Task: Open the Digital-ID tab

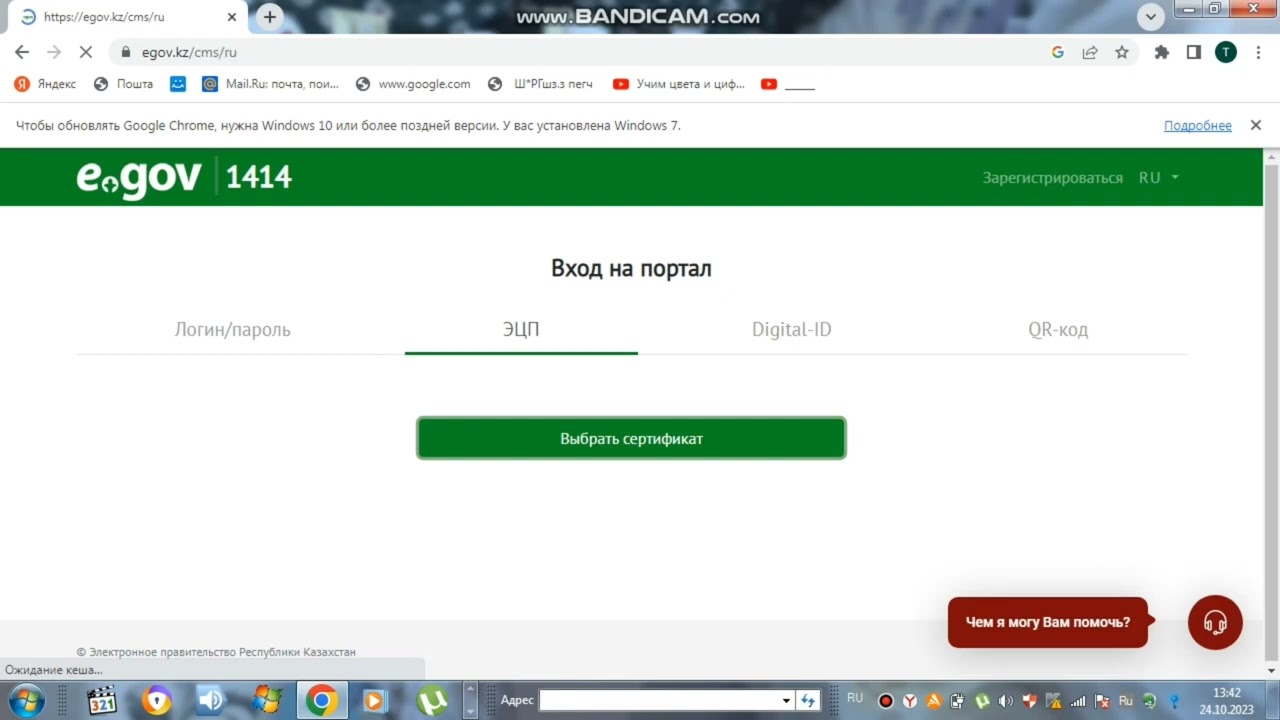Action: click(791, 329)
